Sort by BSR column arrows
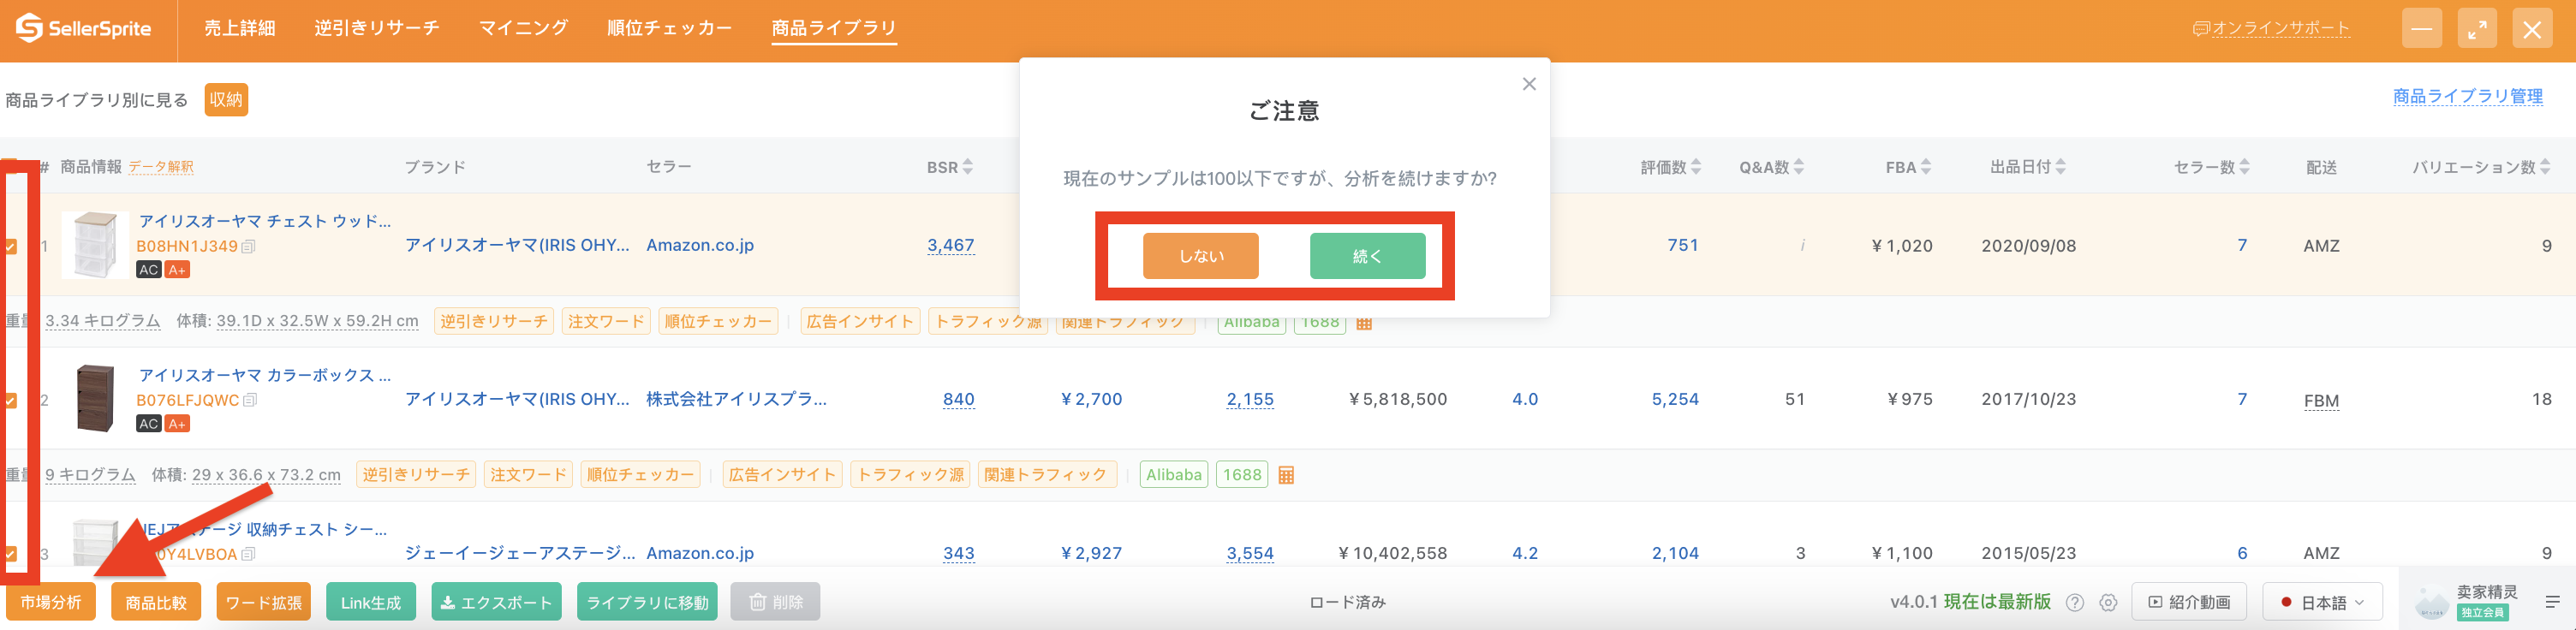 (968, 167)
